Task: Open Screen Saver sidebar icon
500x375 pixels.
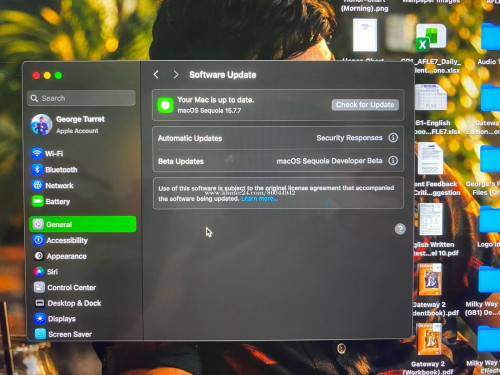Action: (40, 334)
